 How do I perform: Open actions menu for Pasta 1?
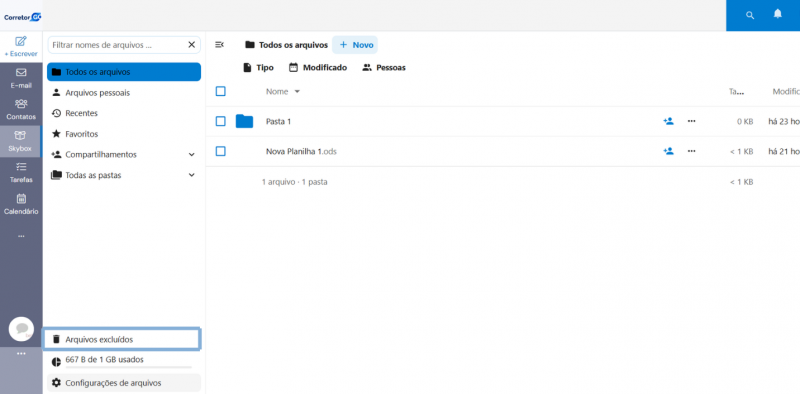tap(691, 121)
